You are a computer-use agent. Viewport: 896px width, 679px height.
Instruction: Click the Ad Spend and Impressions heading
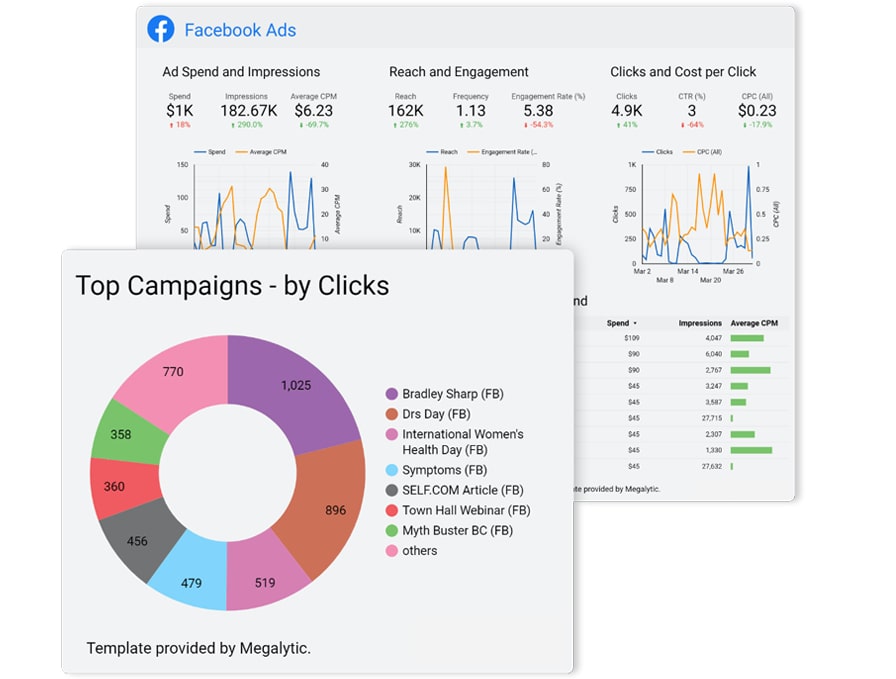coord(241,72)
